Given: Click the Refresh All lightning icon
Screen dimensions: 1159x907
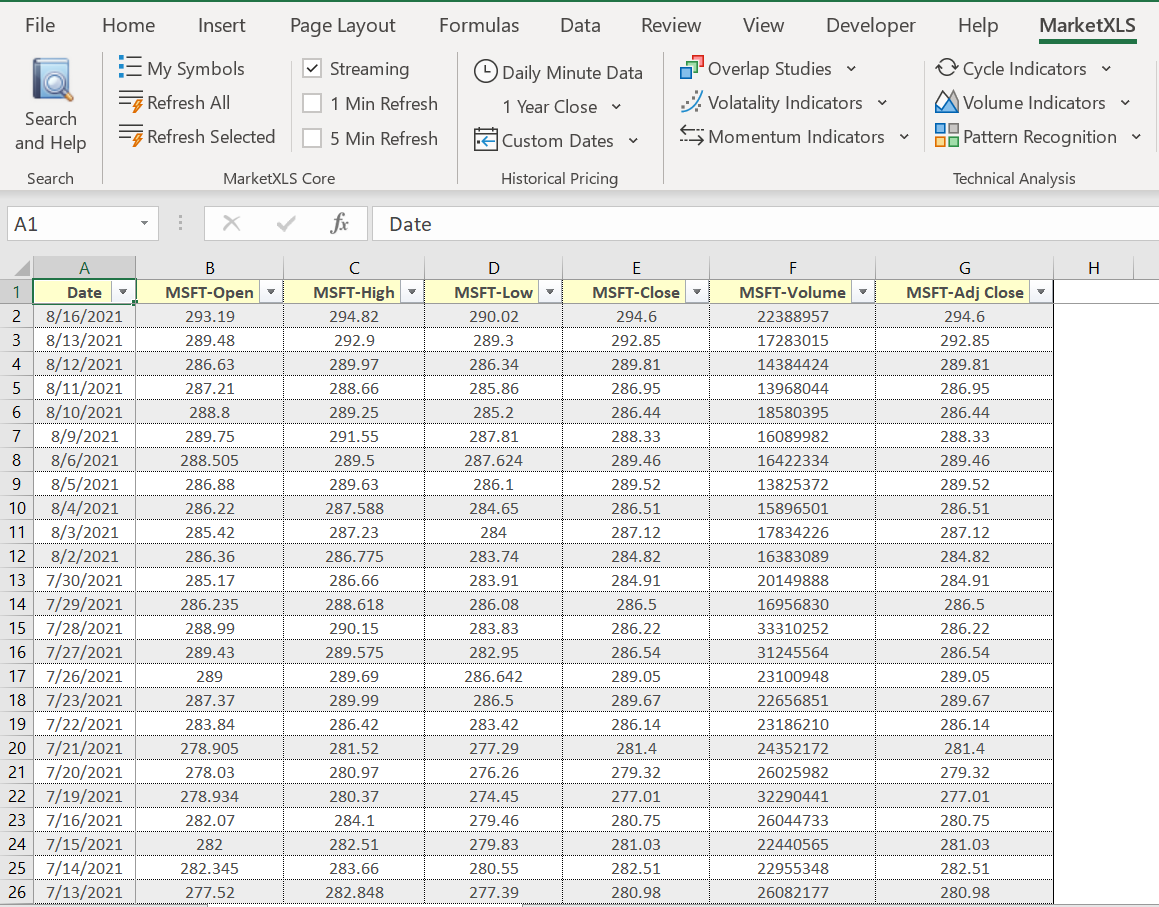Looking at the screenshot, I should [x=131, y=102].
